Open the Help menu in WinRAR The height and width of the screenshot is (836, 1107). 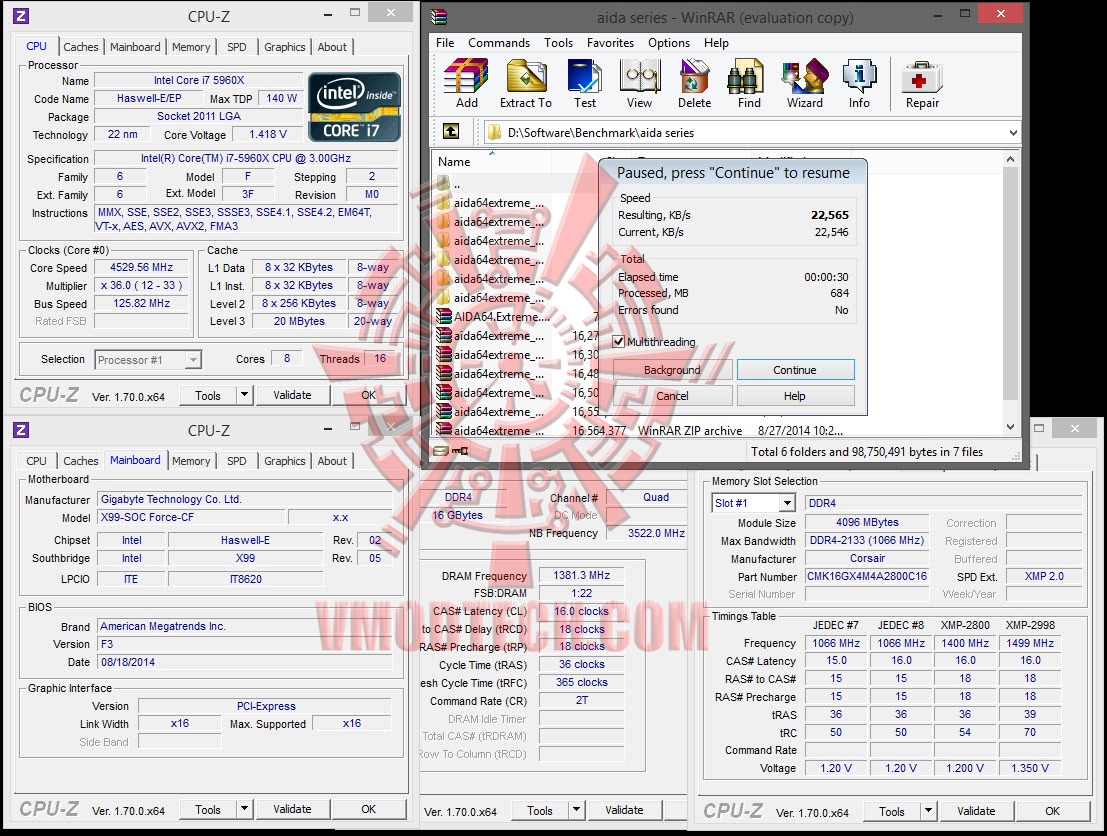tap(716, 42)
